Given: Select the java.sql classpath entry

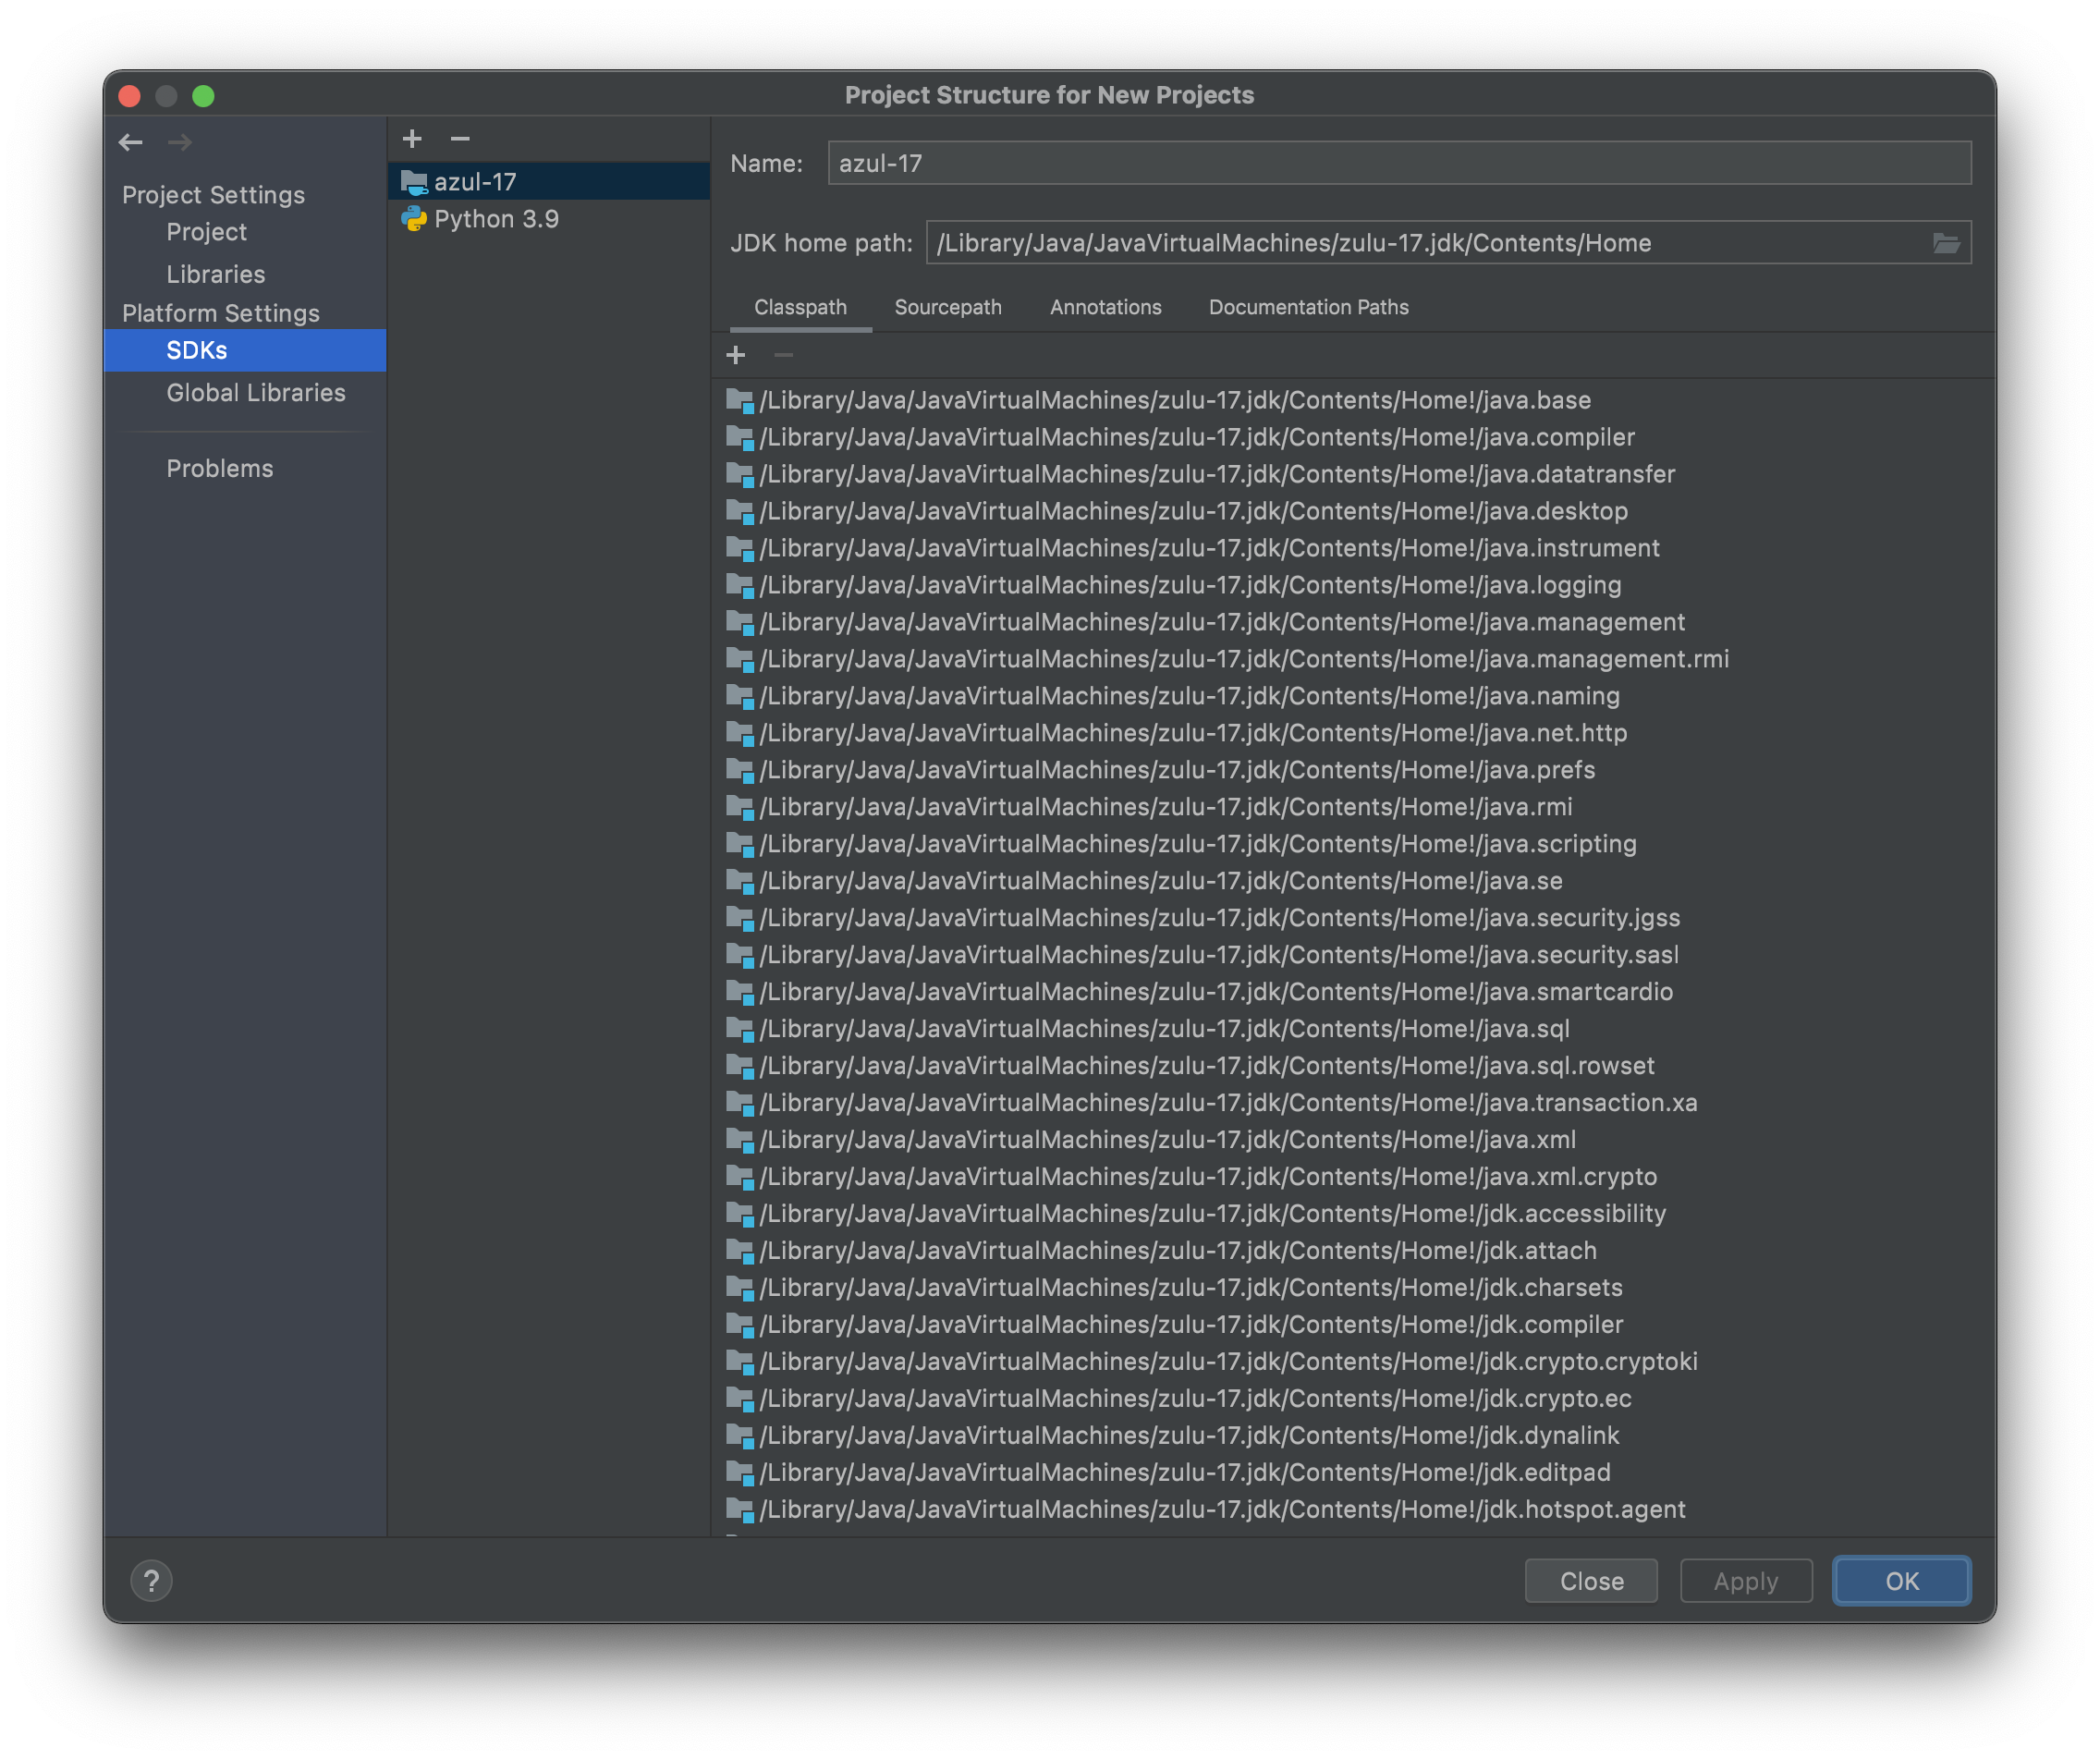Looking at the screenshot, I should coord(1352,1029).
